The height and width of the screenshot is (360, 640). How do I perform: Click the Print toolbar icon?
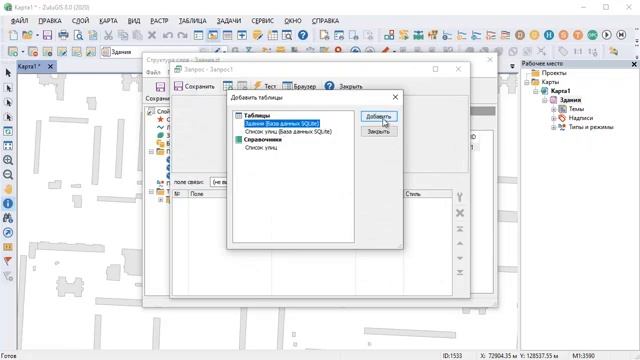[63, 35]
